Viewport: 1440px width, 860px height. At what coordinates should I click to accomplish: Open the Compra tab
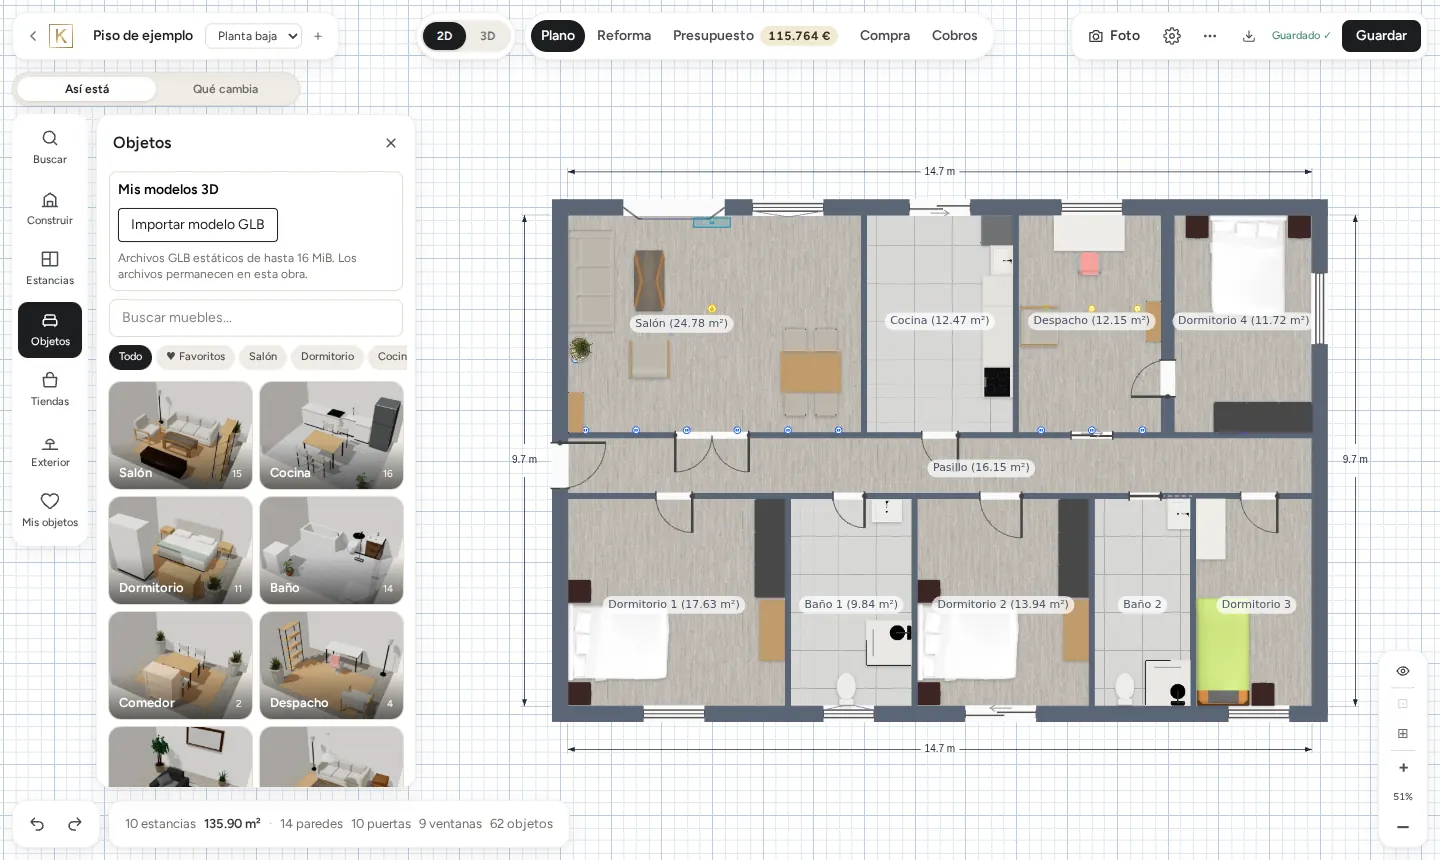point(885,36)
